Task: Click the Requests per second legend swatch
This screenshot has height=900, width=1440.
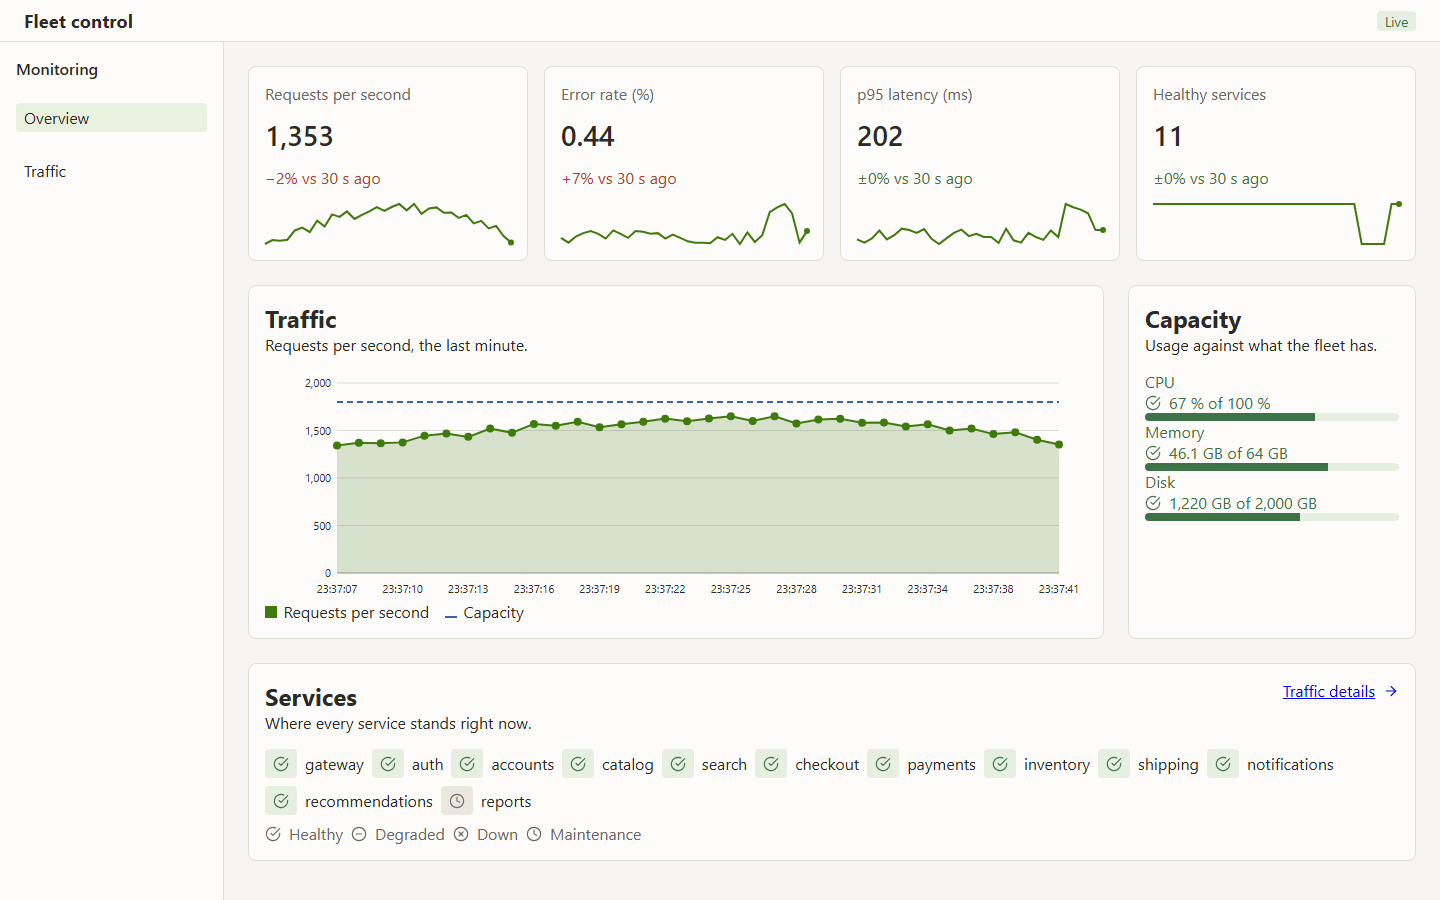Action: 271,612
